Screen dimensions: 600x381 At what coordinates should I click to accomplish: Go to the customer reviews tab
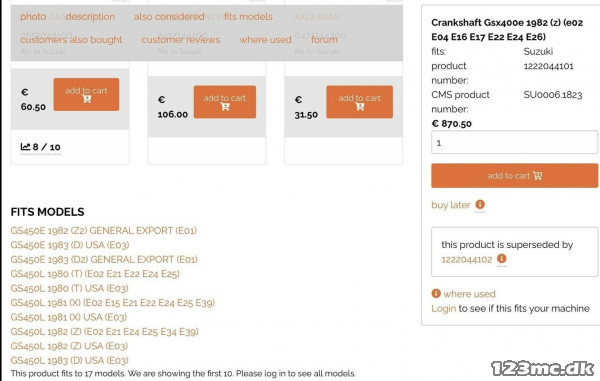pyautogui.click(x=181, y=40)
